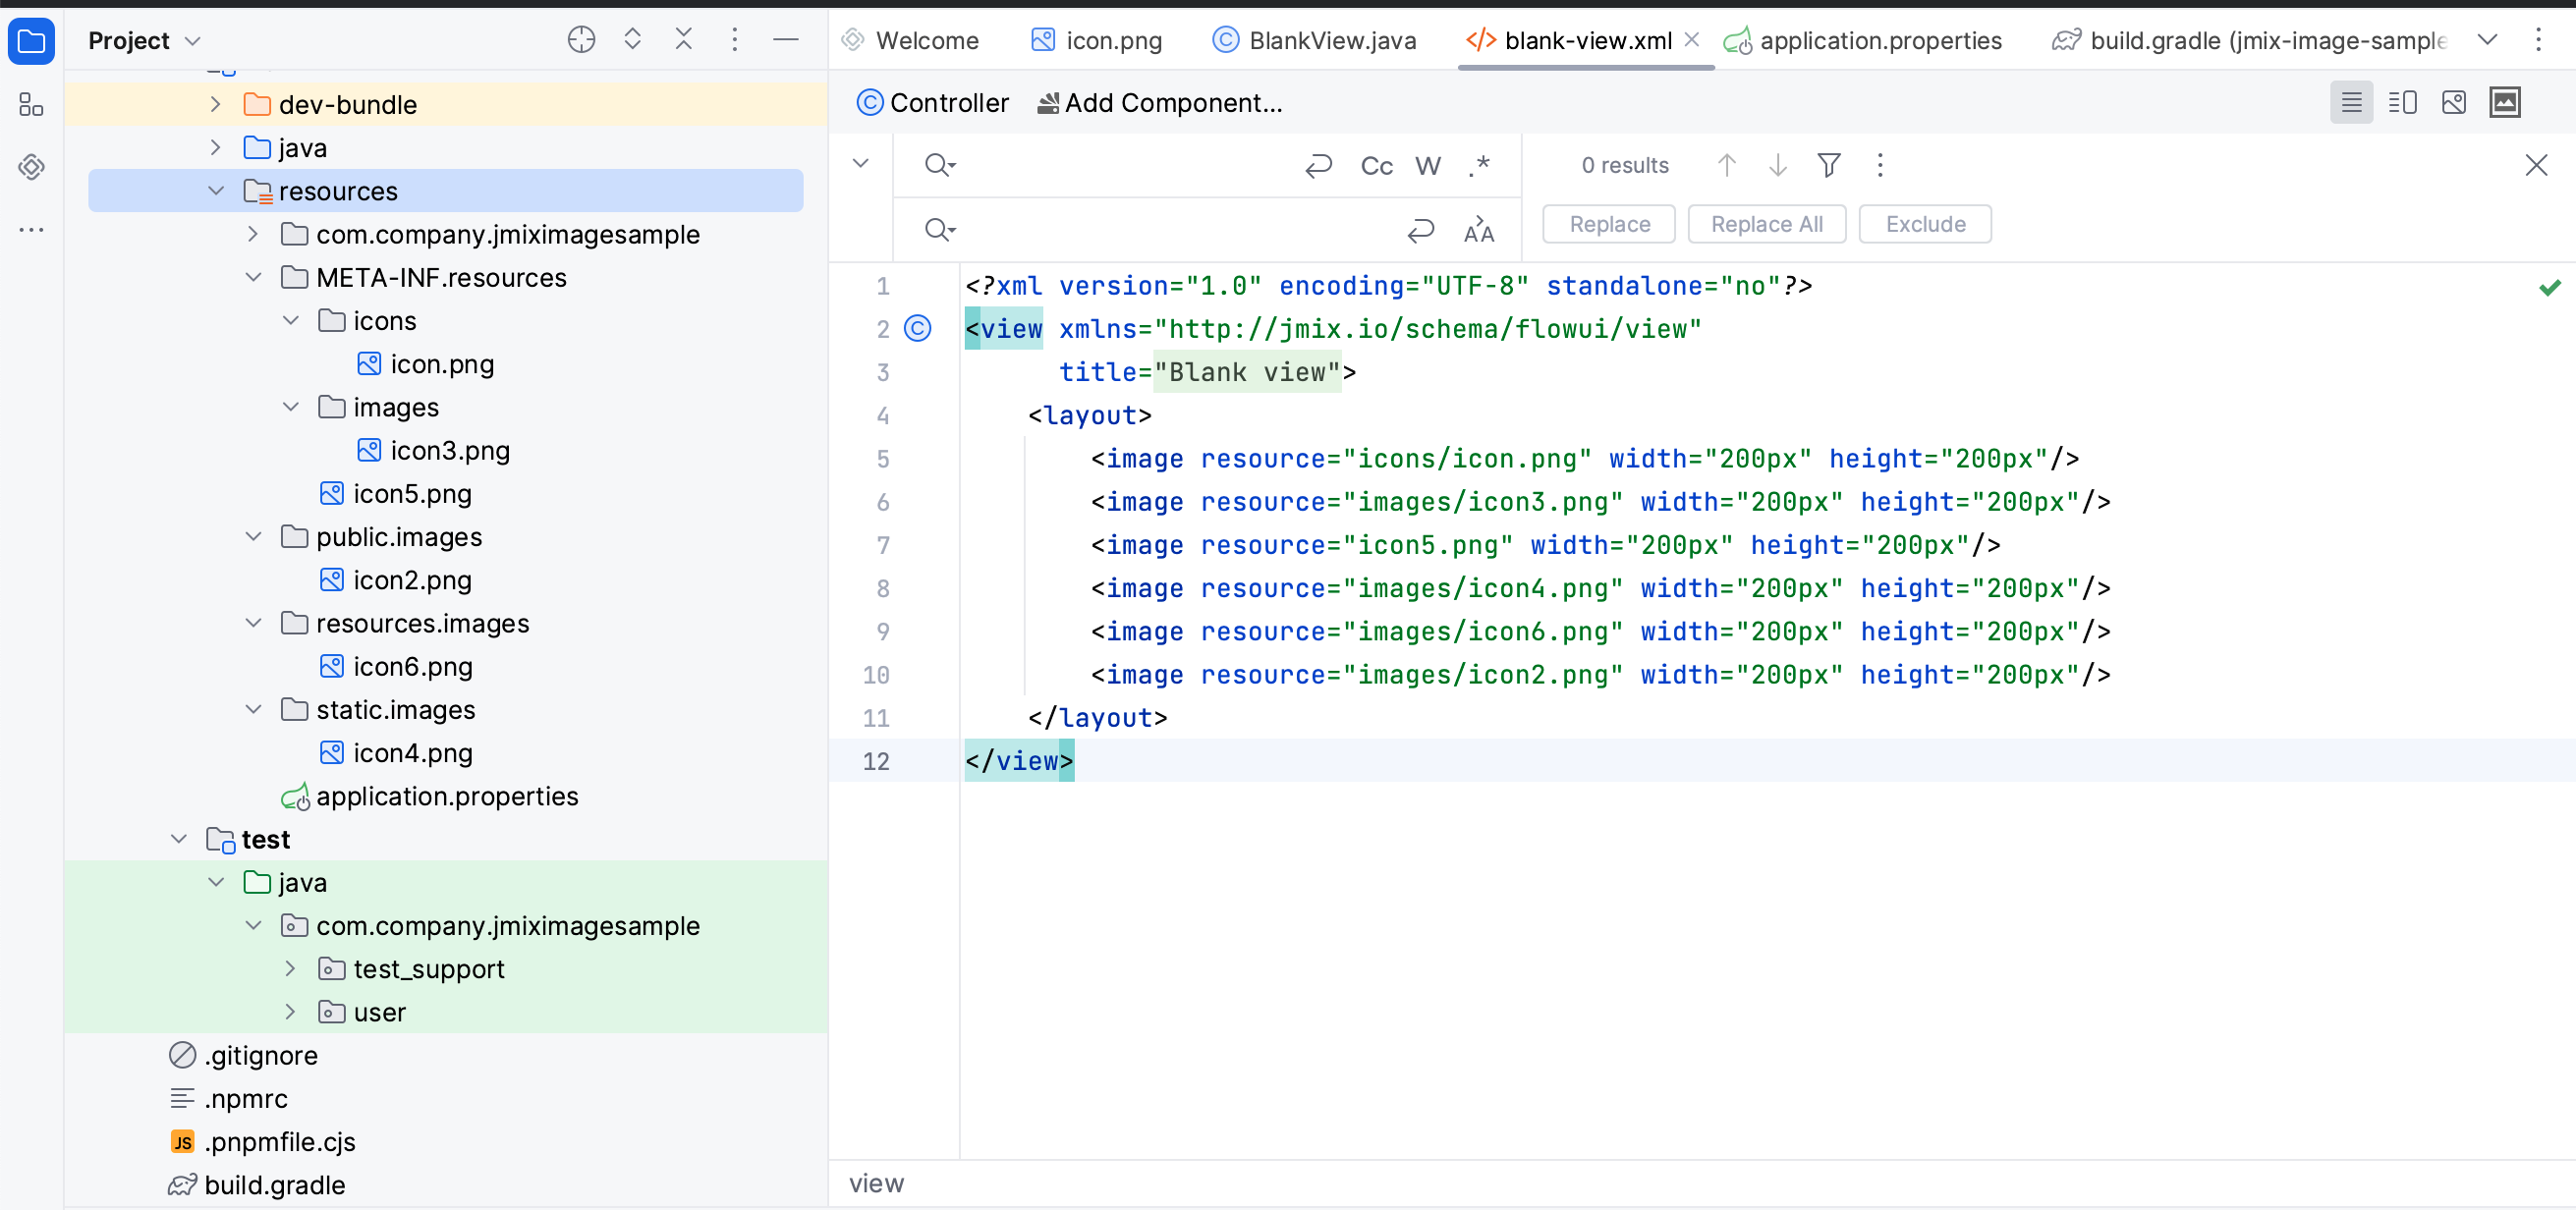This screenshot has width=2576, height=1210.
Task: Click the view breadcrumb at editor bottom
Action: [876, 1183]
